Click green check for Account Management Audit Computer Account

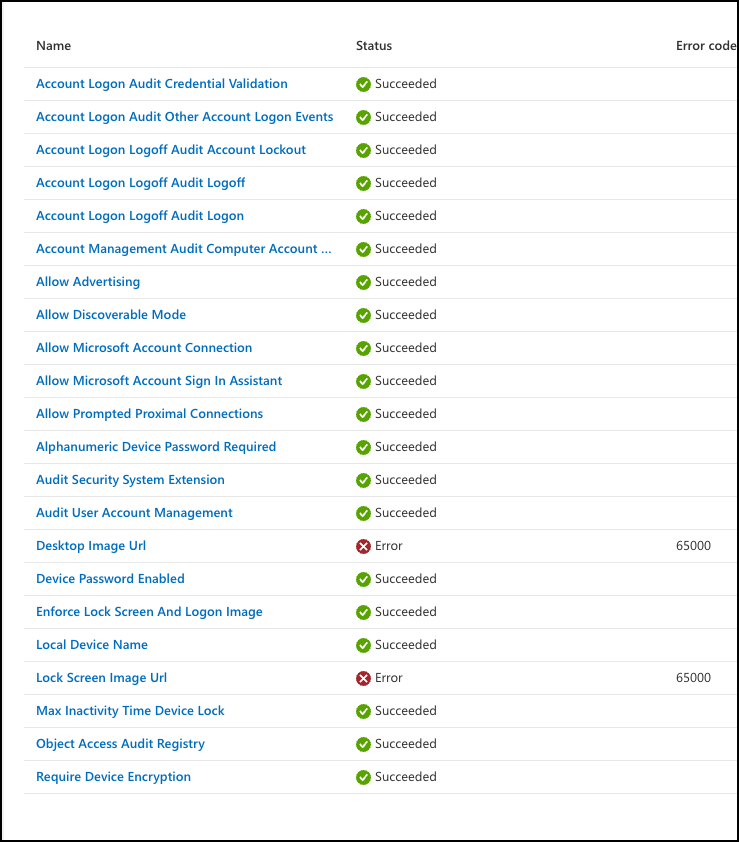pos(364,250)
